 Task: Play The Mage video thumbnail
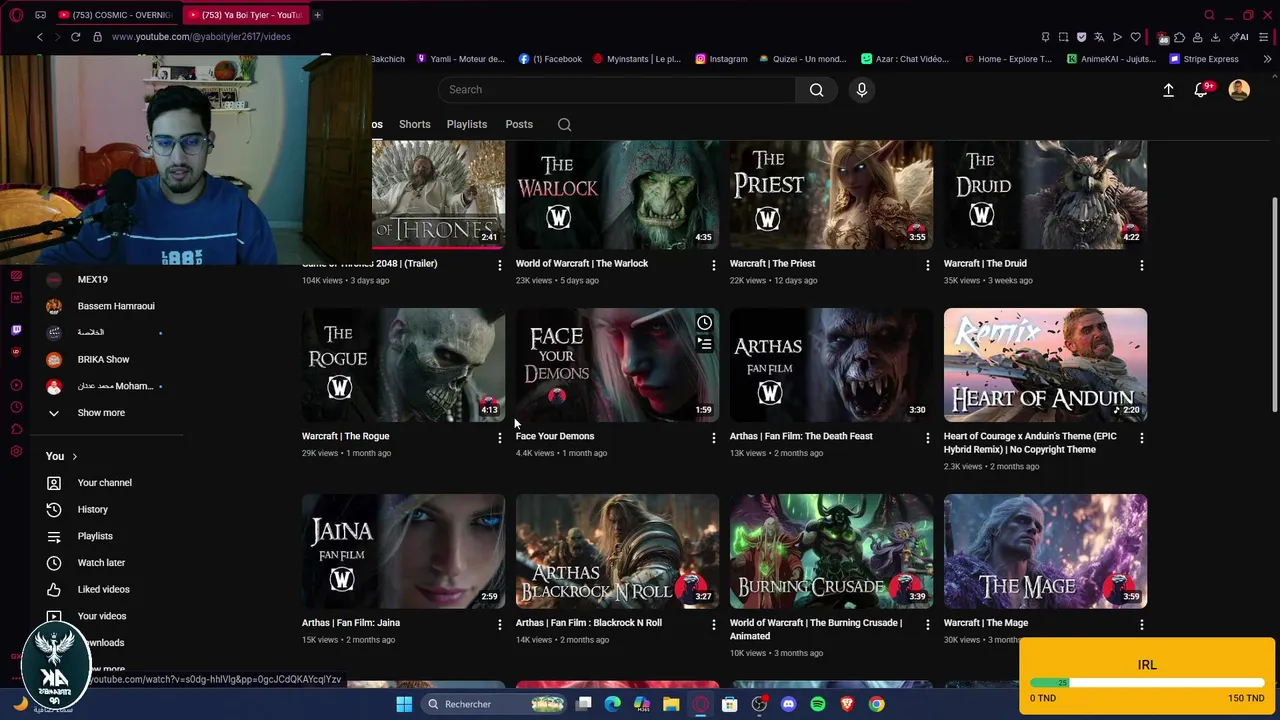(x=1045, y=551)
